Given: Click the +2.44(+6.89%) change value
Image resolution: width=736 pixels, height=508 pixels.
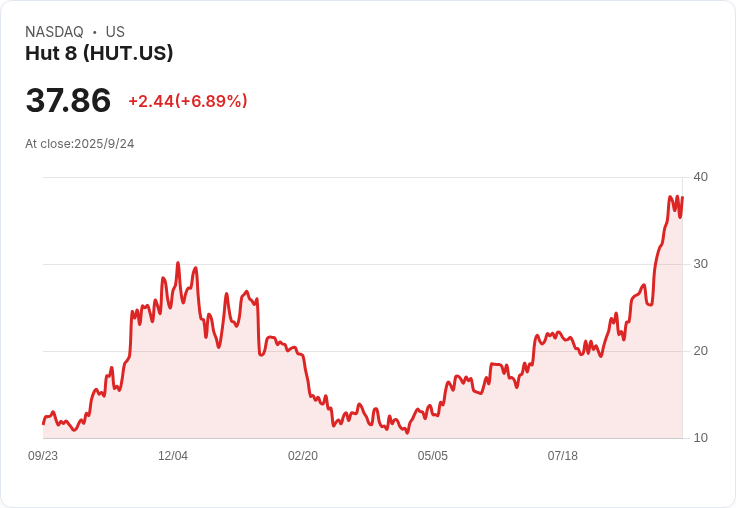Looking at the screenshot, I should [x=188, y=101].
